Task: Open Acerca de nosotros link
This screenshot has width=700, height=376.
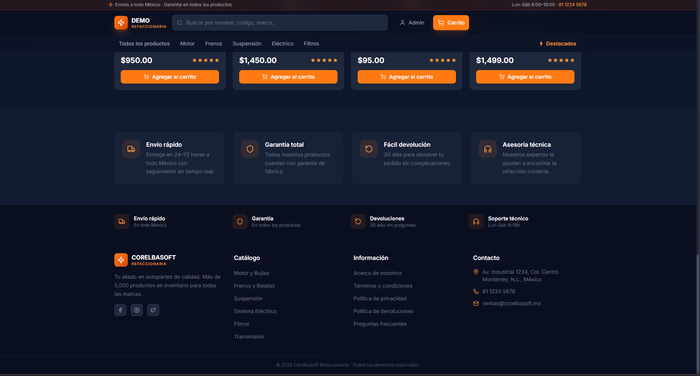Action: 378,273
